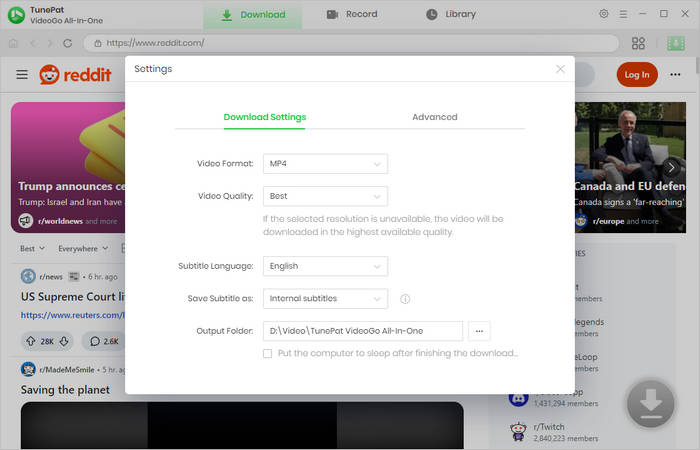Downvote the r/news post
The image size is (700, 450).
(64, 341)
